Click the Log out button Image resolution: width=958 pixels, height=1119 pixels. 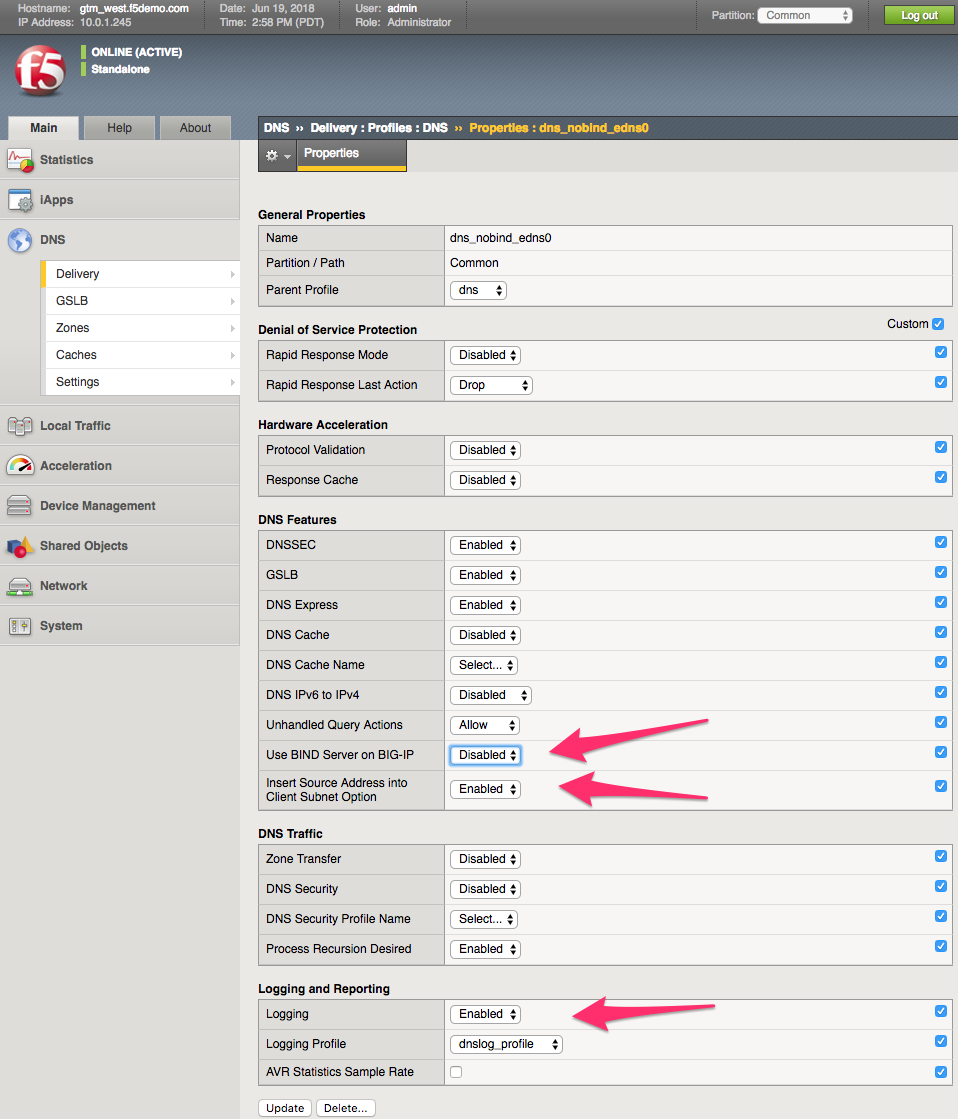coord(919,15)
